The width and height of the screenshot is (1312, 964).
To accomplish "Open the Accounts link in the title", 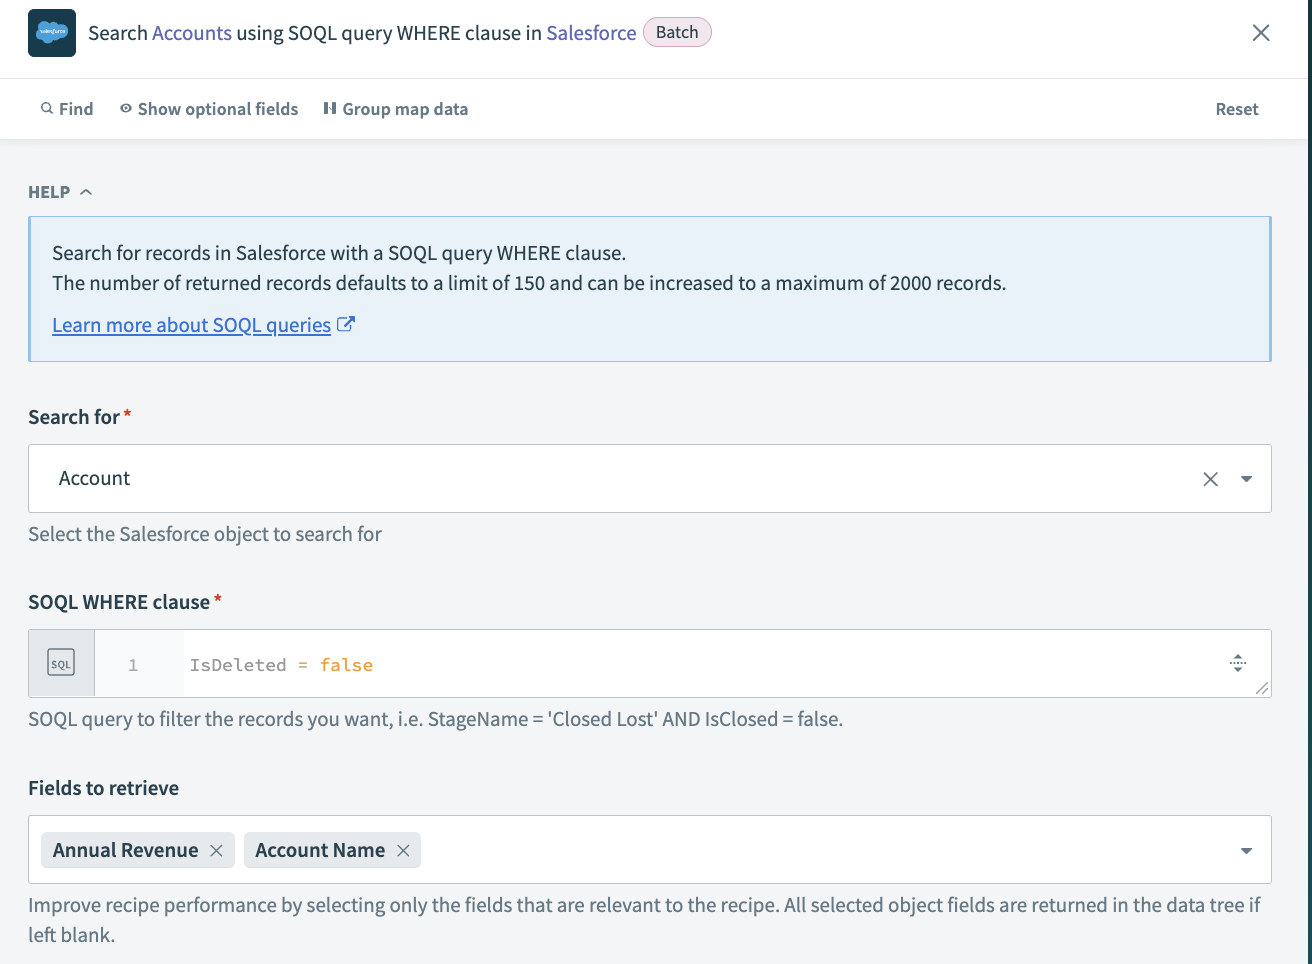I will (191, 32).
